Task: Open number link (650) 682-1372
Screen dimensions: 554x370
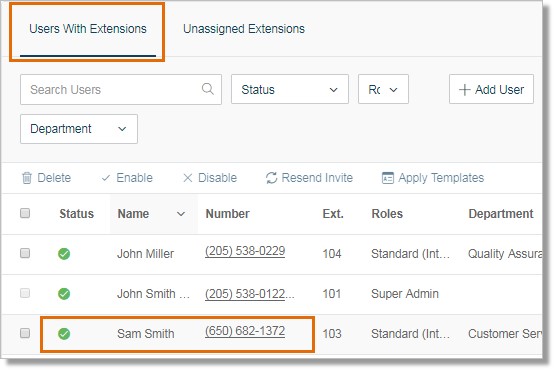Action: coord(245,331)
